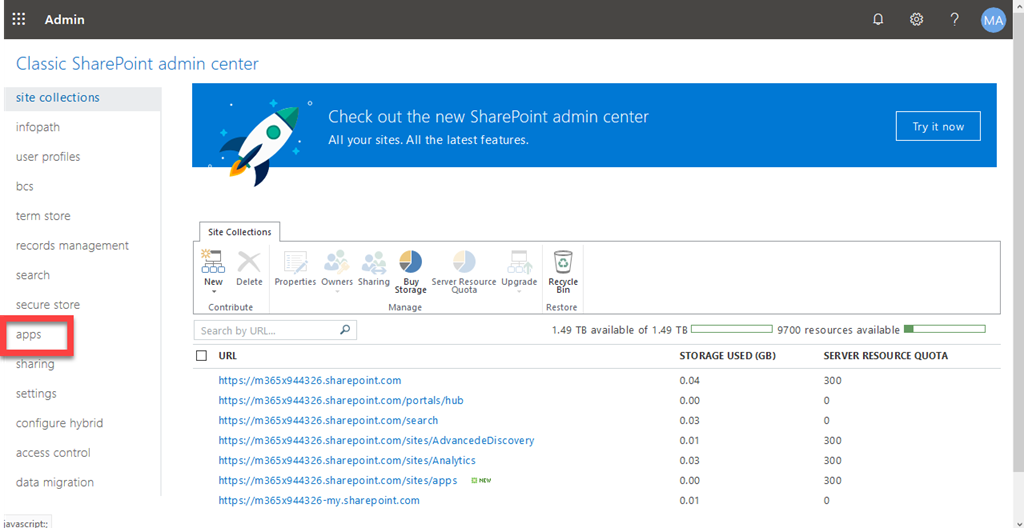Image resolution: width=1024 pixels, height=528 pixels.
Task: Select the Site Collections ribbon tab
Action: [x=240, y=232]
